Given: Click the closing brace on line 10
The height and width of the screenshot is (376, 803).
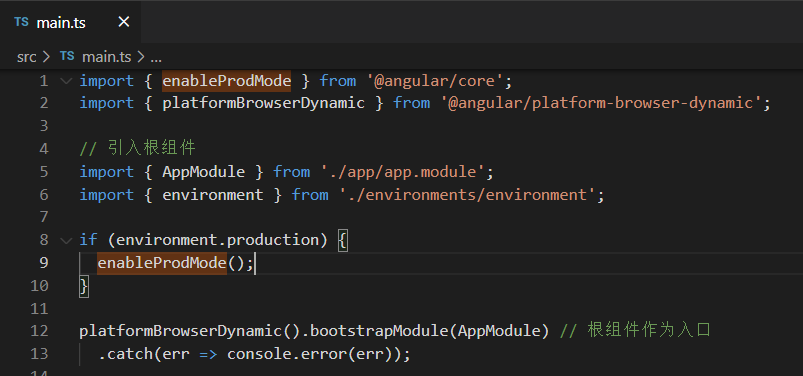Looking at the screenshot, I should coord(84,285).
